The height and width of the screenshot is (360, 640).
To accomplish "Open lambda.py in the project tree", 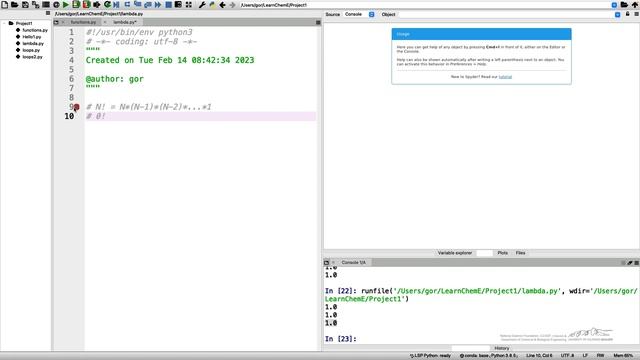I will [x=33, y=43].
